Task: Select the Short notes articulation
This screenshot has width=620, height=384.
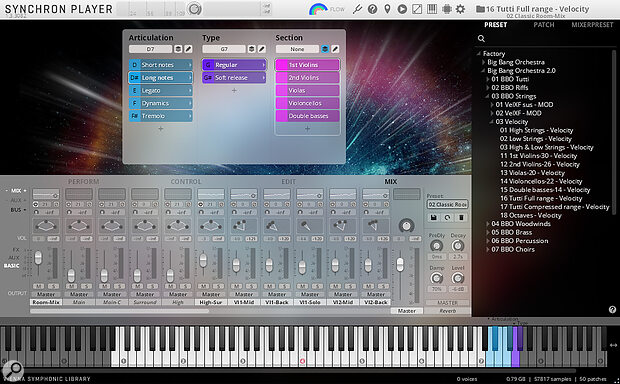Action: 161,65
